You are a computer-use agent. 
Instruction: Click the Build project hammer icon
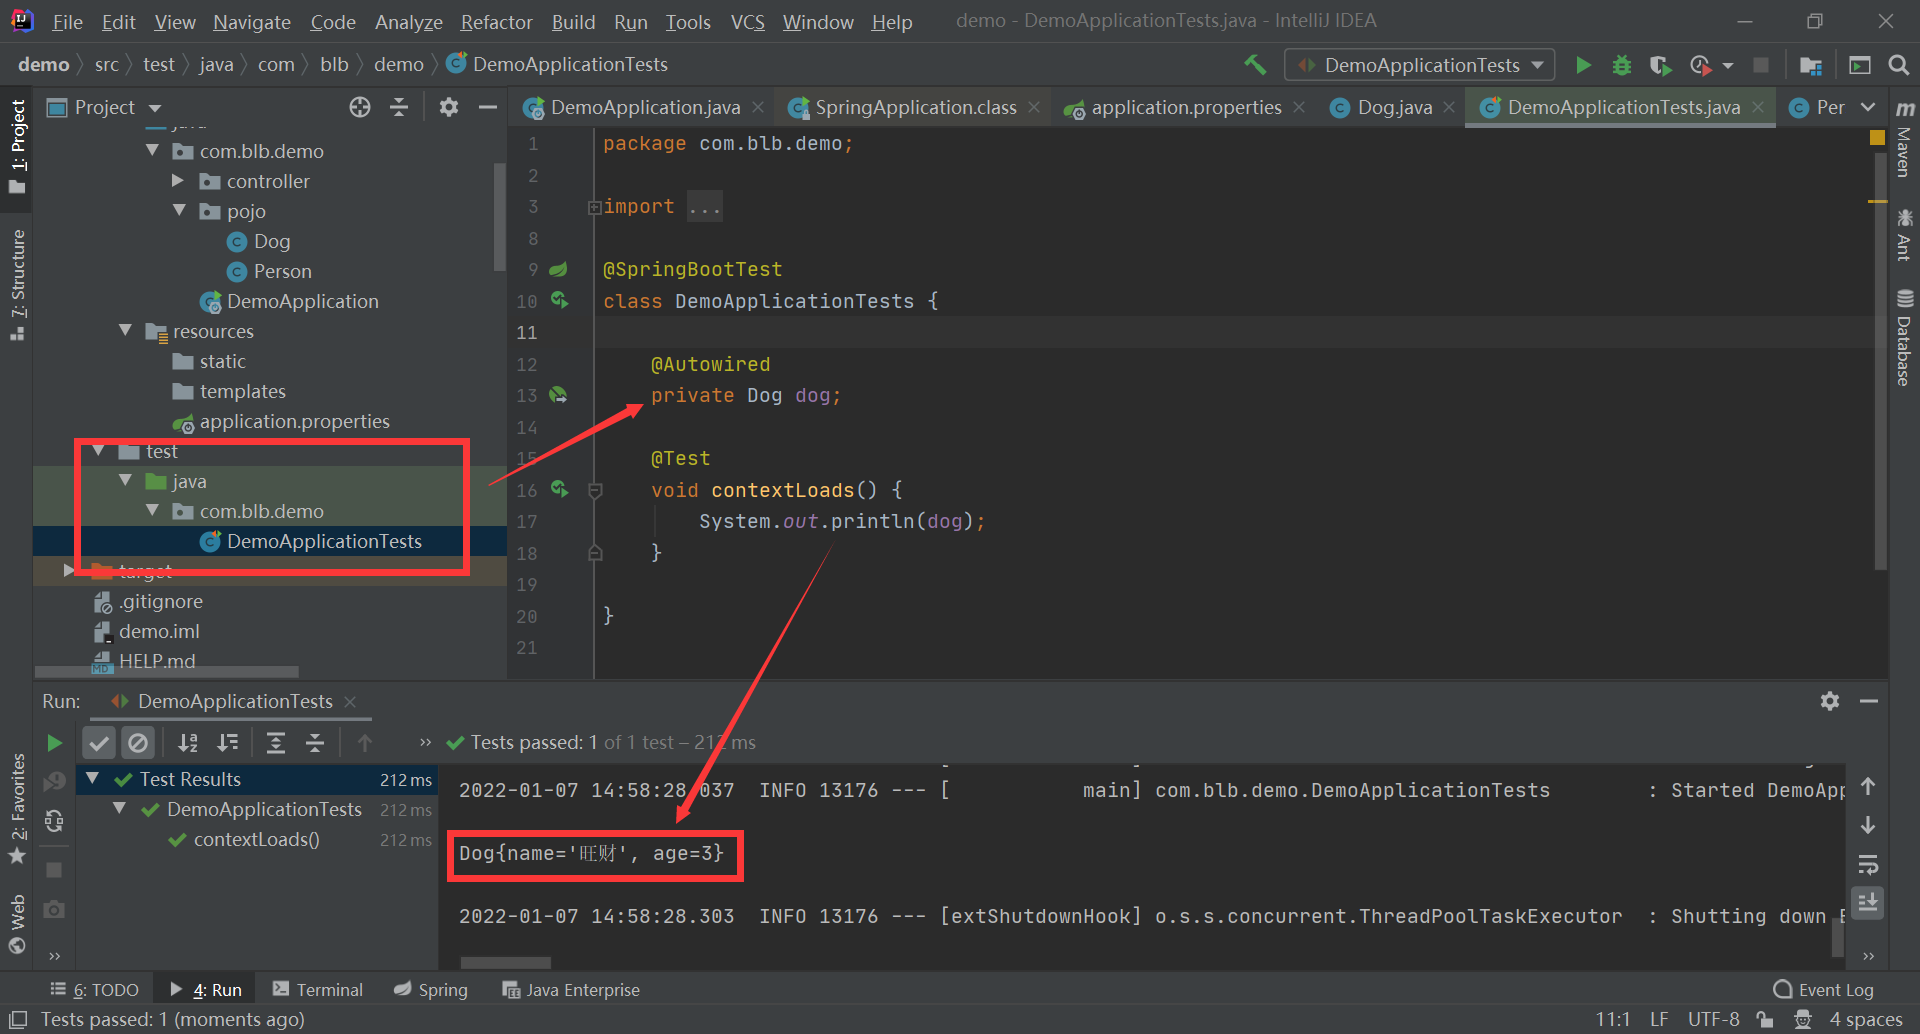click(1255, 65)
